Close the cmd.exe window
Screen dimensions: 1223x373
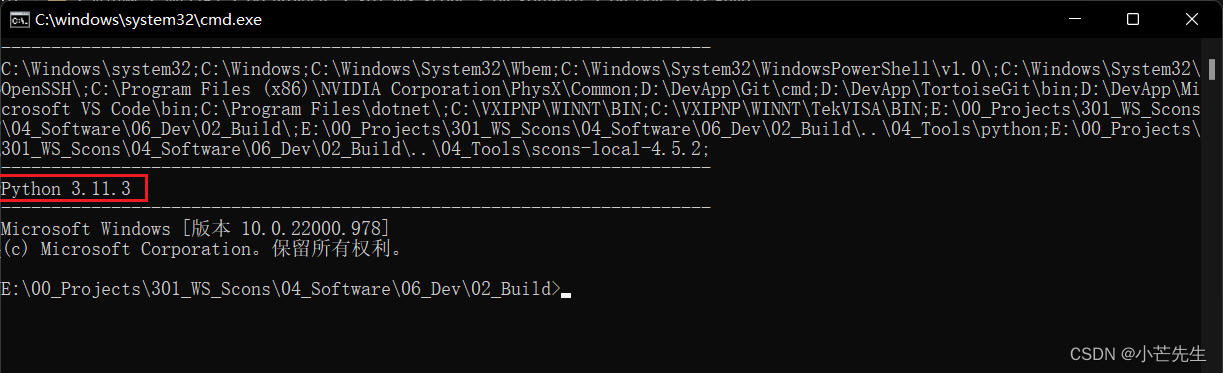1193,19
